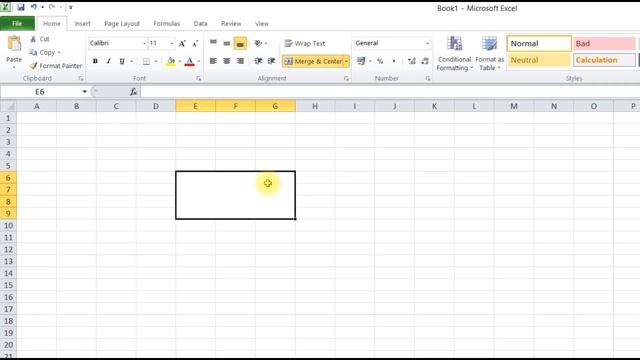Click the Wrap Text button

(x=305, y=43)
